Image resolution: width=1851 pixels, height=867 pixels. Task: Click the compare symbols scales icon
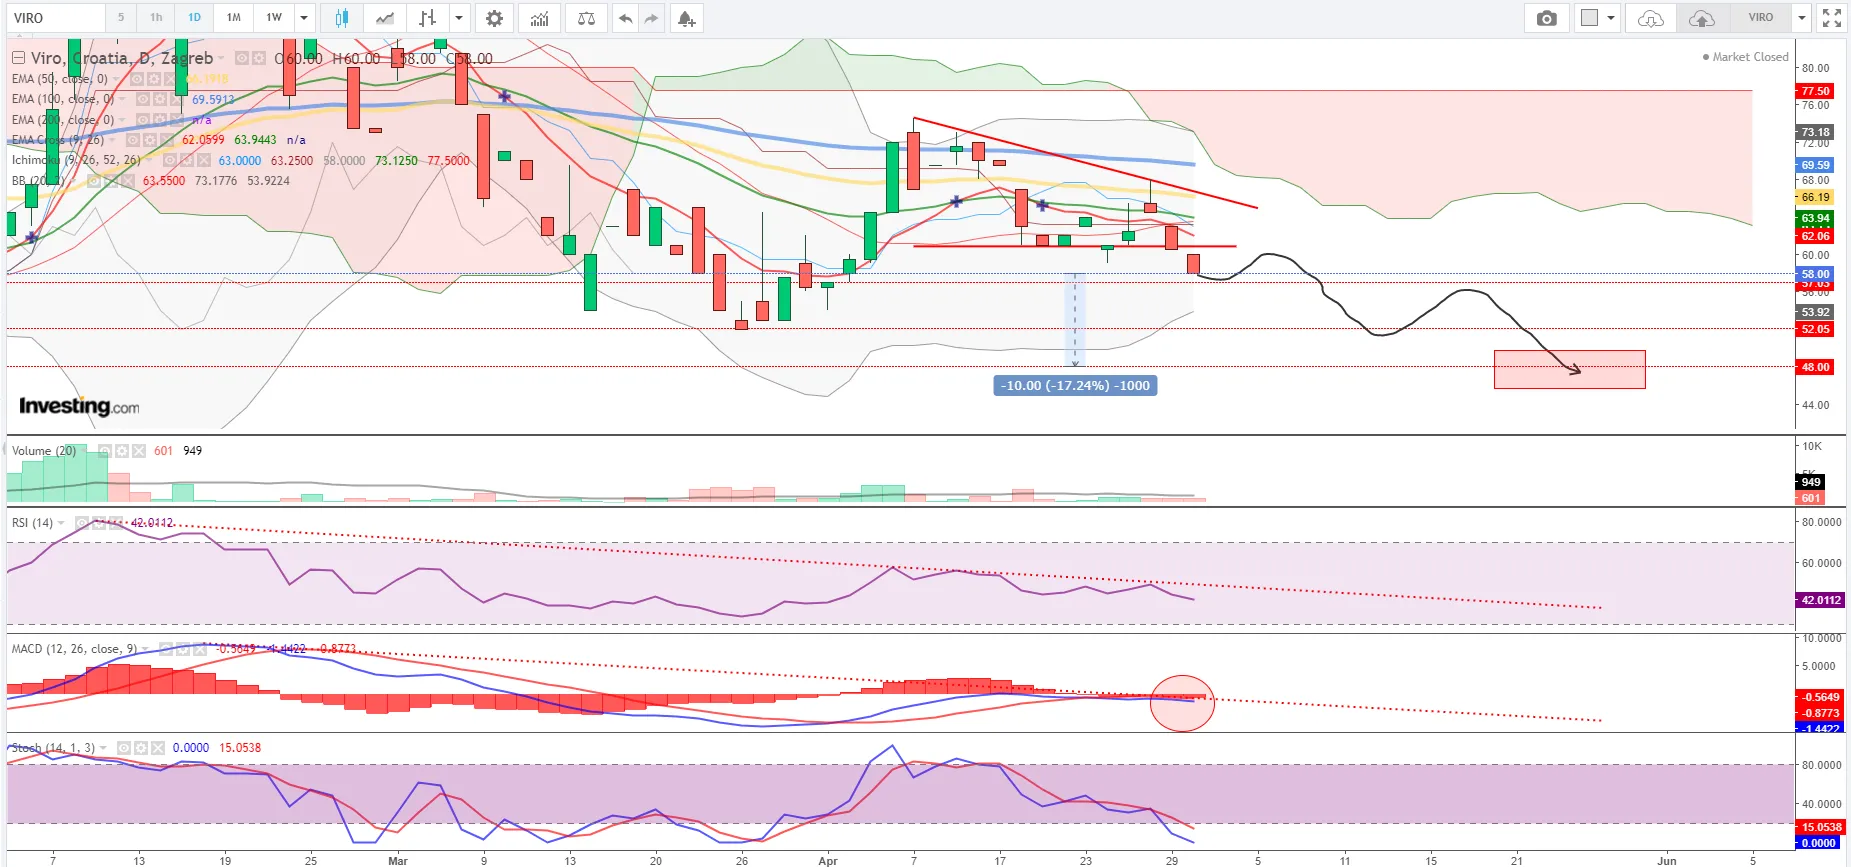(586, 18)
